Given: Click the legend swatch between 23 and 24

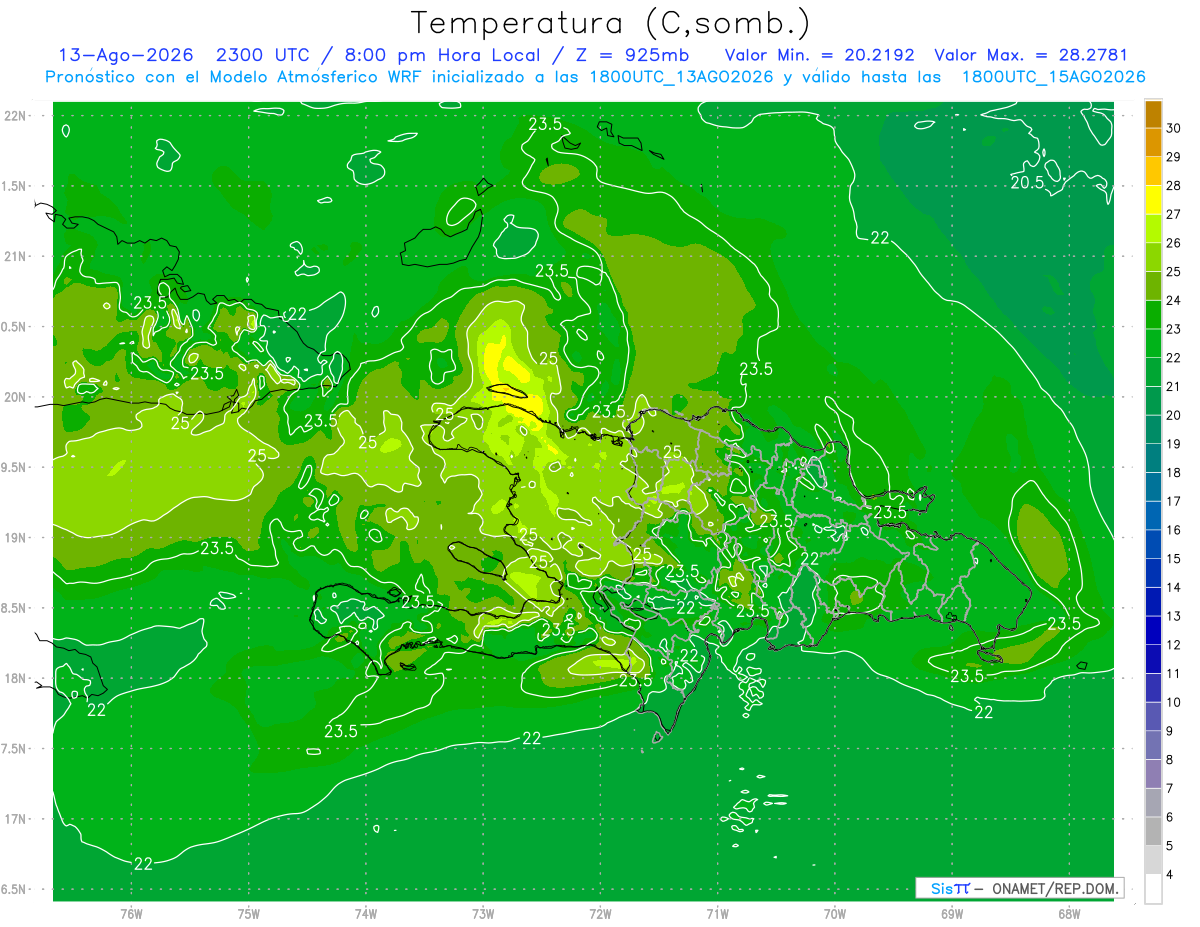Looking at the screenshot, I should [1153, 315].
